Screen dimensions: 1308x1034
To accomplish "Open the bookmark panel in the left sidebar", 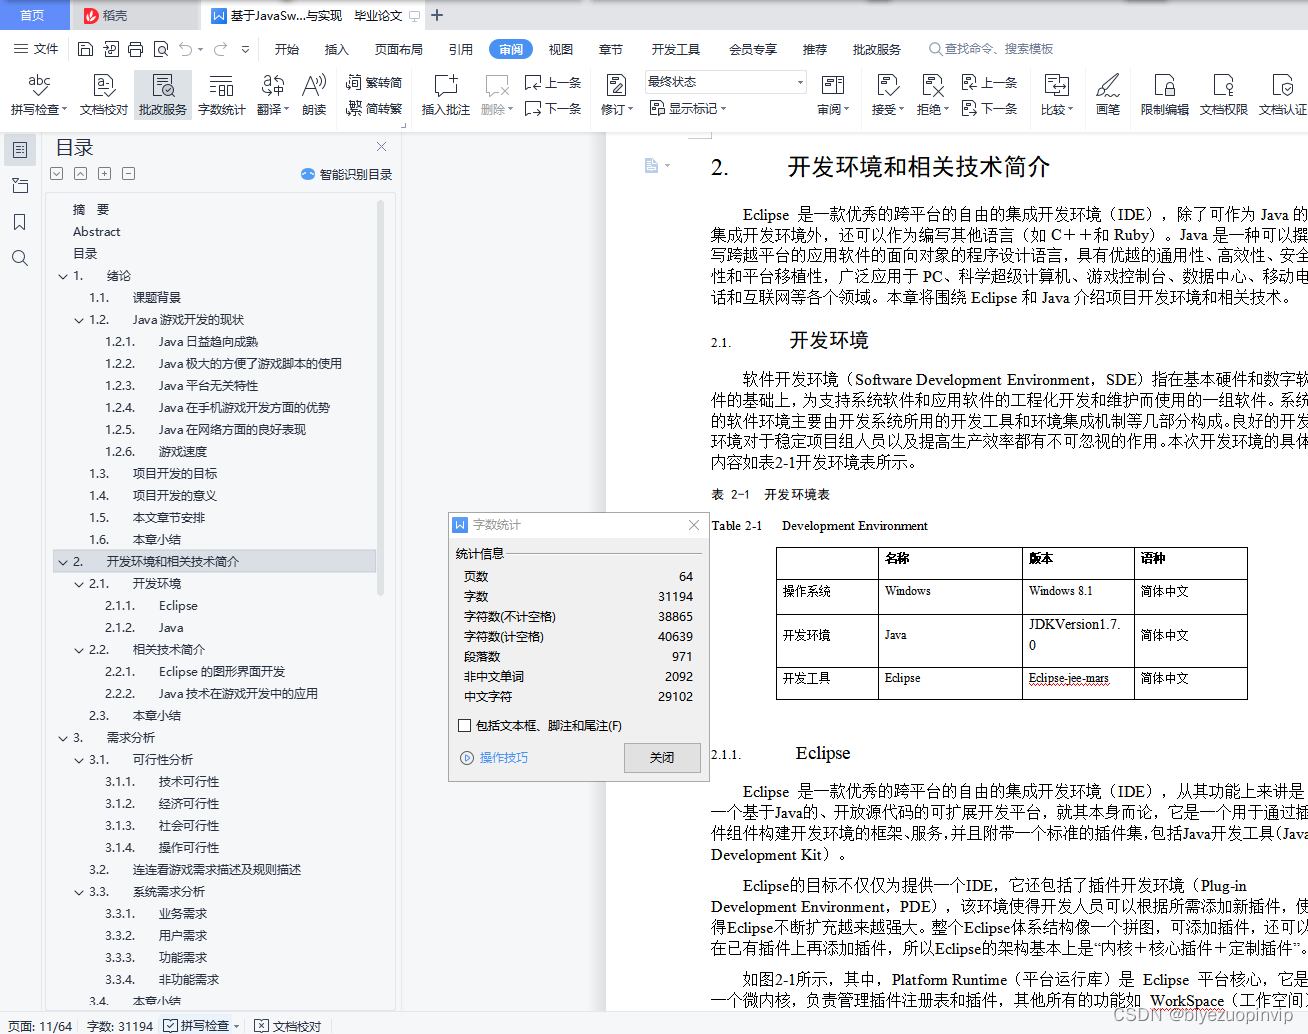I will [x=19, y=222].
